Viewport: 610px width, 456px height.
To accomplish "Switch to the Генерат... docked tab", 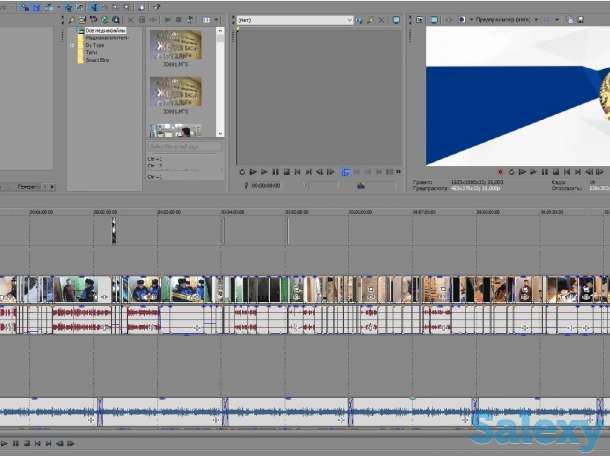I will click(28, 187).
